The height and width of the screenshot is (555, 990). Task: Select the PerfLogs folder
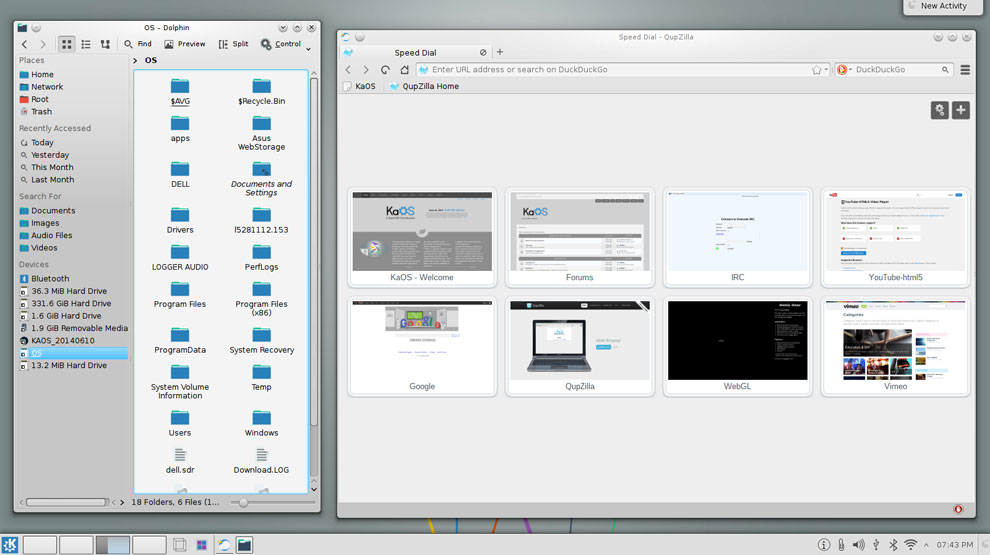coord(261,258)
